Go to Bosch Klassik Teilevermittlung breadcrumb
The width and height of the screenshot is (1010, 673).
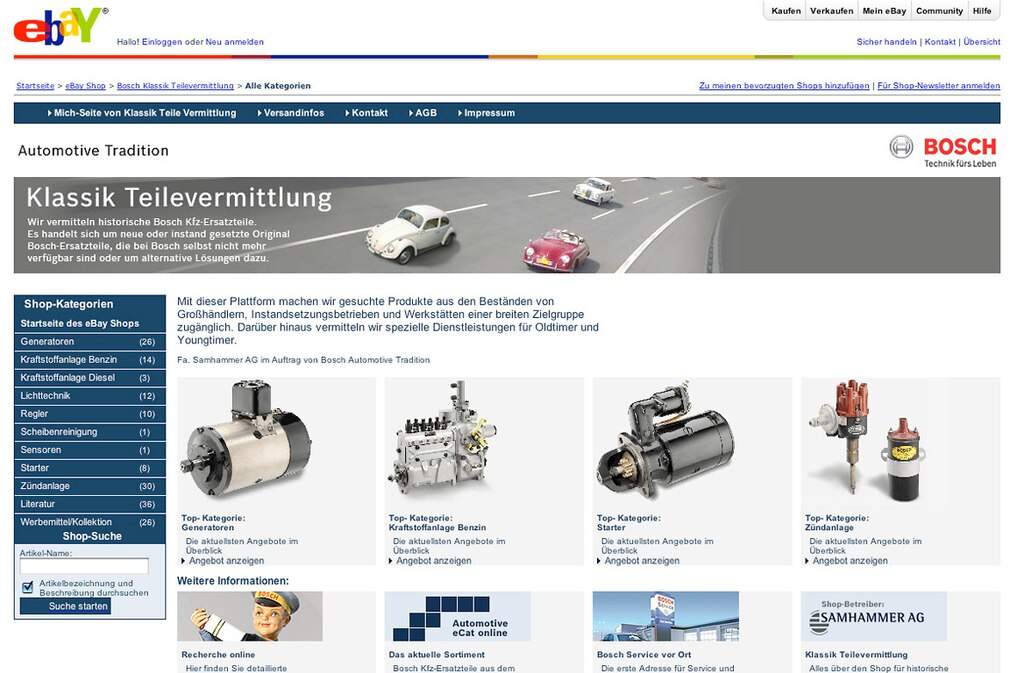point(175,86)
